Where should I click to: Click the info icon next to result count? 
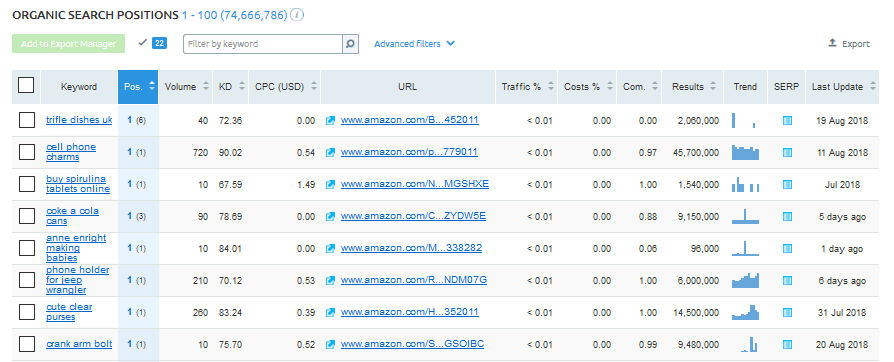pos(296,15)
